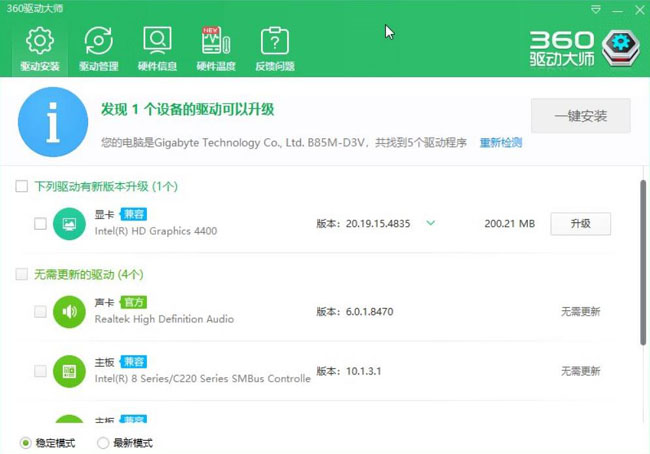Click the 兼容 tag next to 显卡
Image resolution: width=650 pixels, height=454 pixels.
pos(133,214)
